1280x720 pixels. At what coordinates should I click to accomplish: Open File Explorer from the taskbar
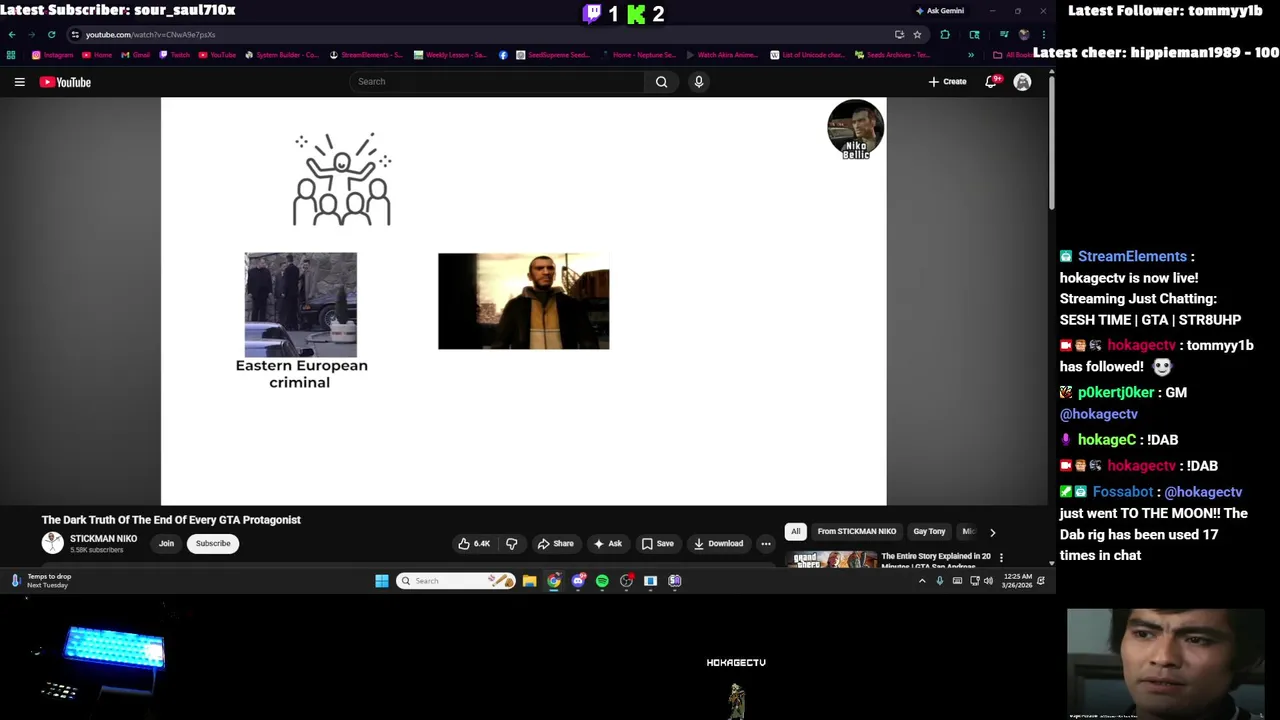coord(530,581)
